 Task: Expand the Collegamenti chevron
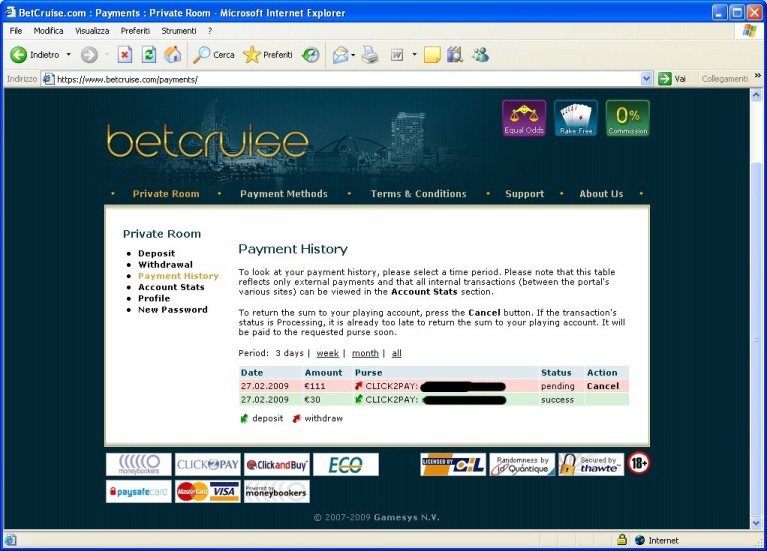click(758, 75)
